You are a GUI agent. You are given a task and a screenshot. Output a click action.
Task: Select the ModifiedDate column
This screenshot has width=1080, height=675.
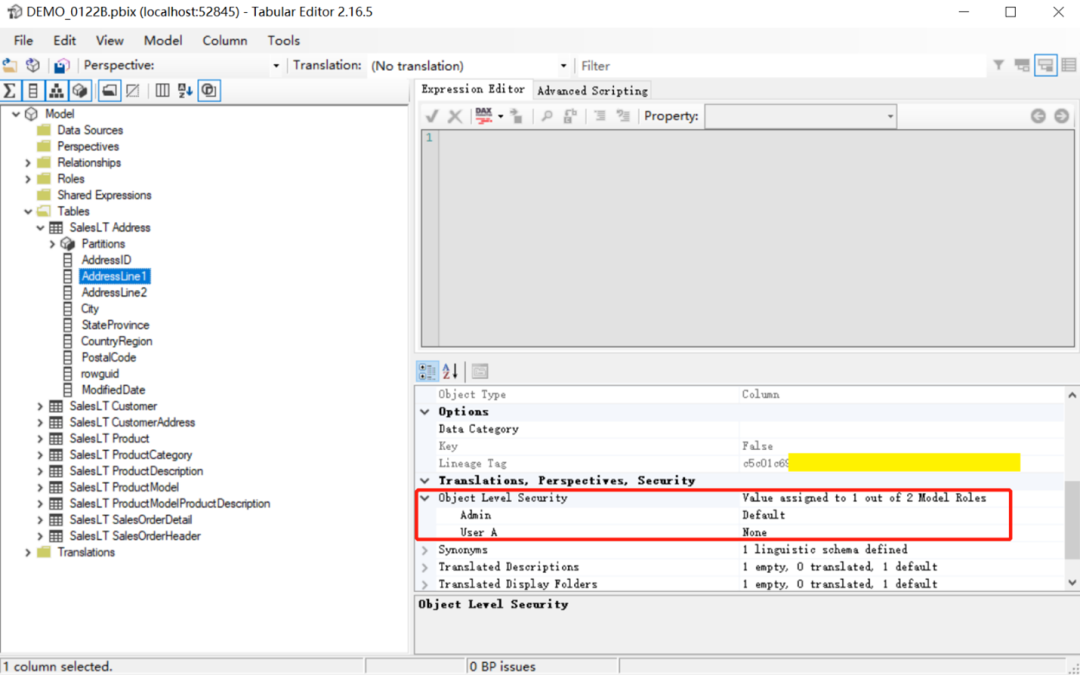[113, 390]
